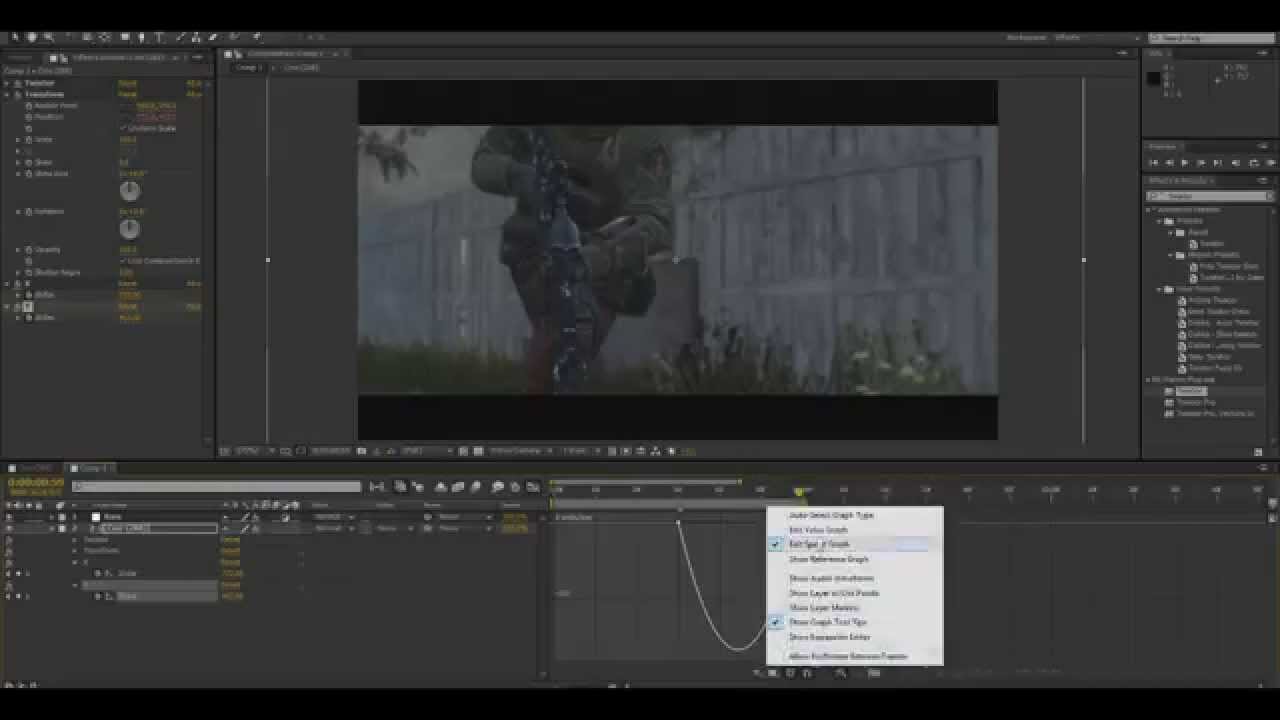Toggle loop option in Preview panel
Viewport: 1280px width, 720px height.
click(x=1253, y=162)
